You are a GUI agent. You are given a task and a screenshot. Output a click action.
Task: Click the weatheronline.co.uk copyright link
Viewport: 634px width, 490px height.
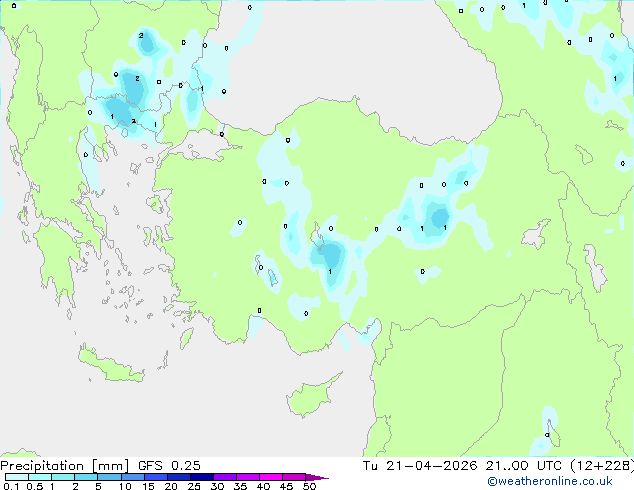point(550,481)
